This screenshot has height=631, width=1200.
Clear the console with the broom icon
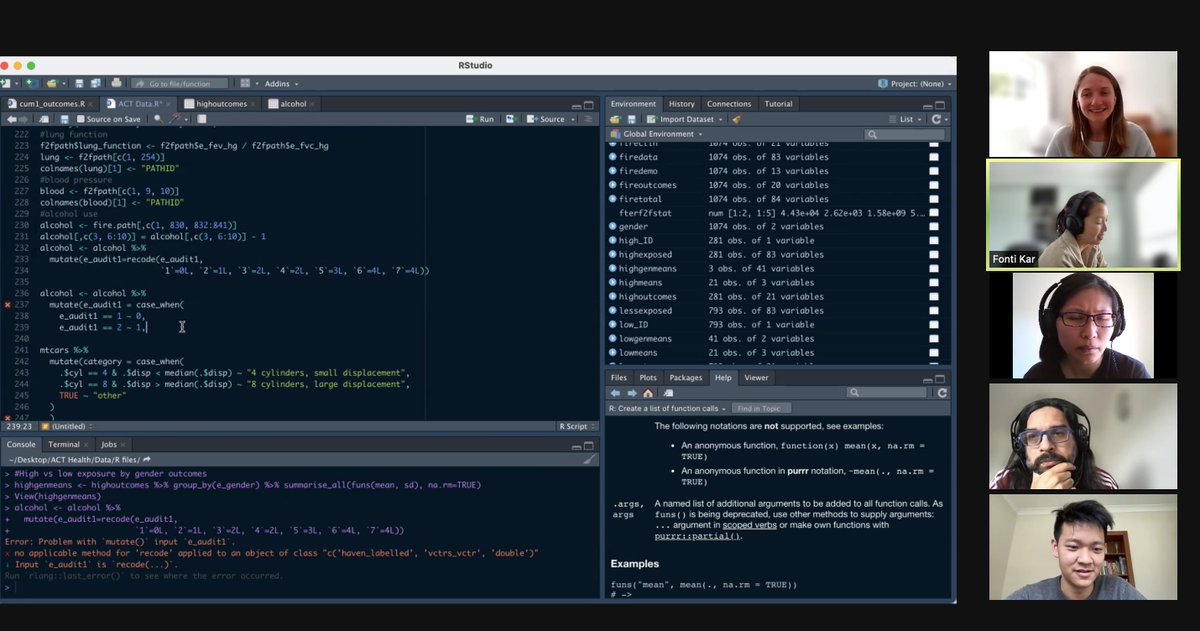click(x=590, y=459)
